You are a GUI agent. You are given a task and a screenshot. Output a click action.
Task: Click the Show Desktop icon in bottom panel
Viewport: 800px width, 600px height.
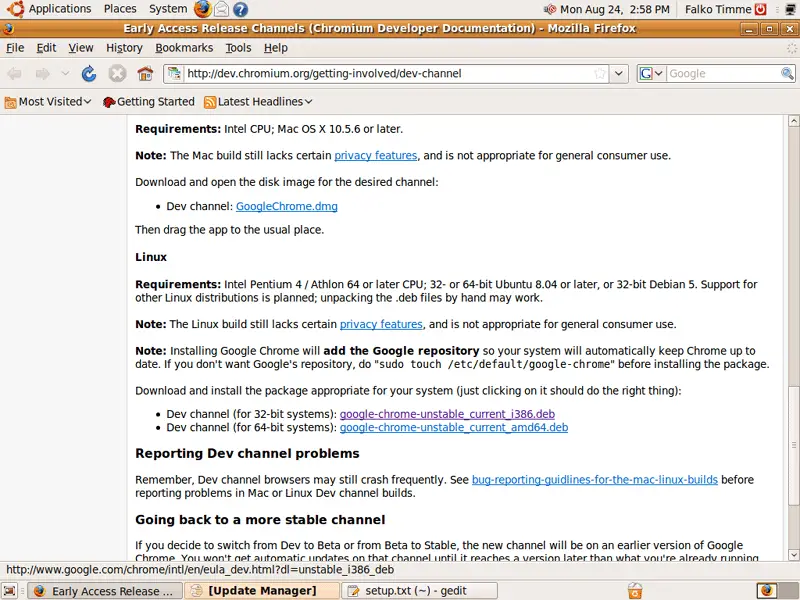click(10, 591)
